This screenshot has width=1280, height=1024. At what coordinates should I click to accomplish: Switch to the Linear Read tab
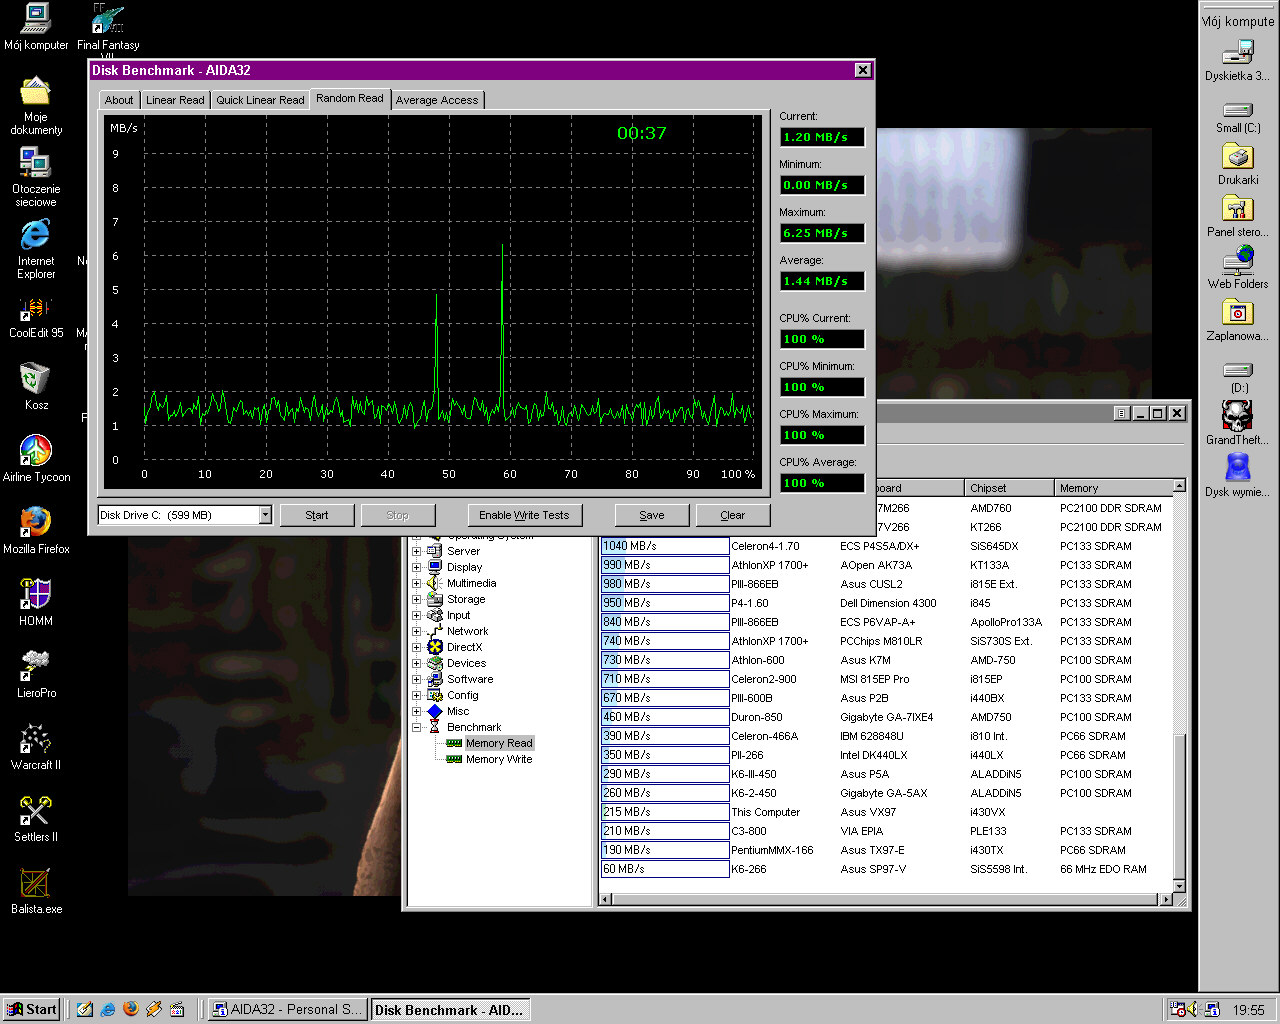[x=175, y=100]
